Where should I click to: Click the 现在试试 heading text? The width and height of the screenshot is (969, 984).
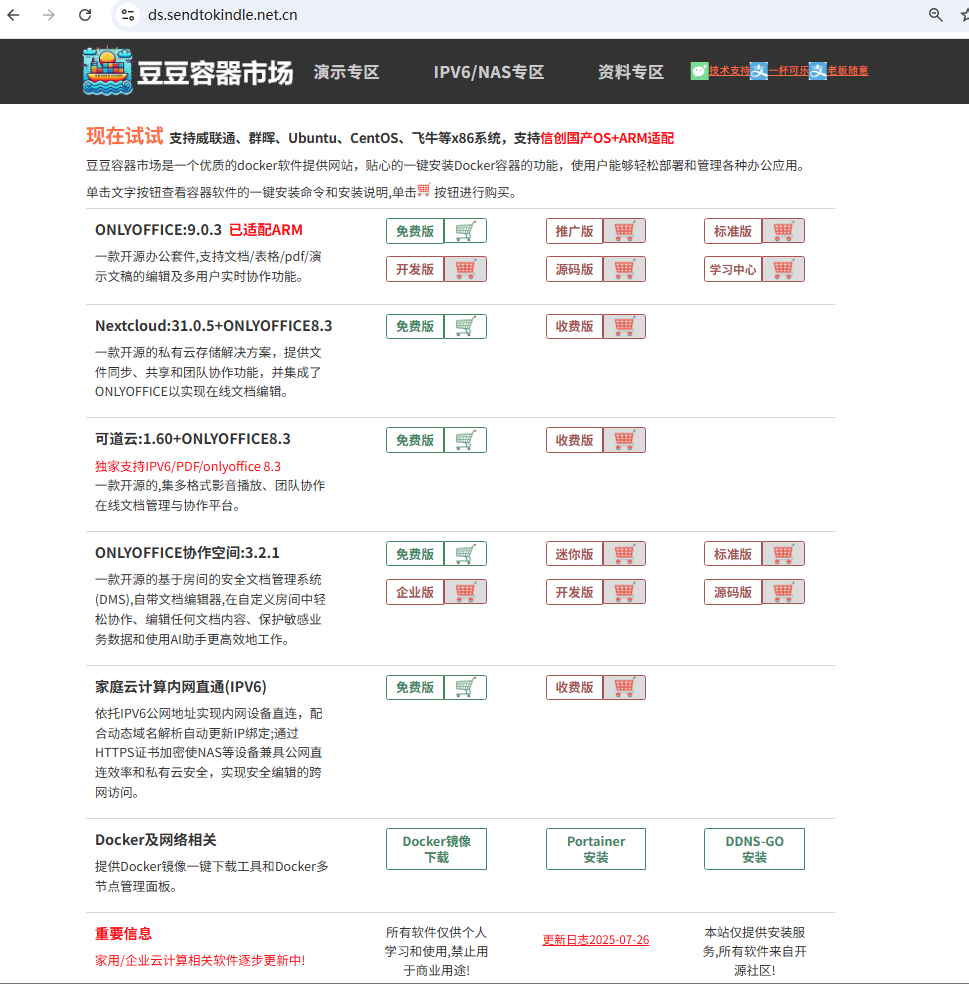pyautogui.click(x=124, y=136)
